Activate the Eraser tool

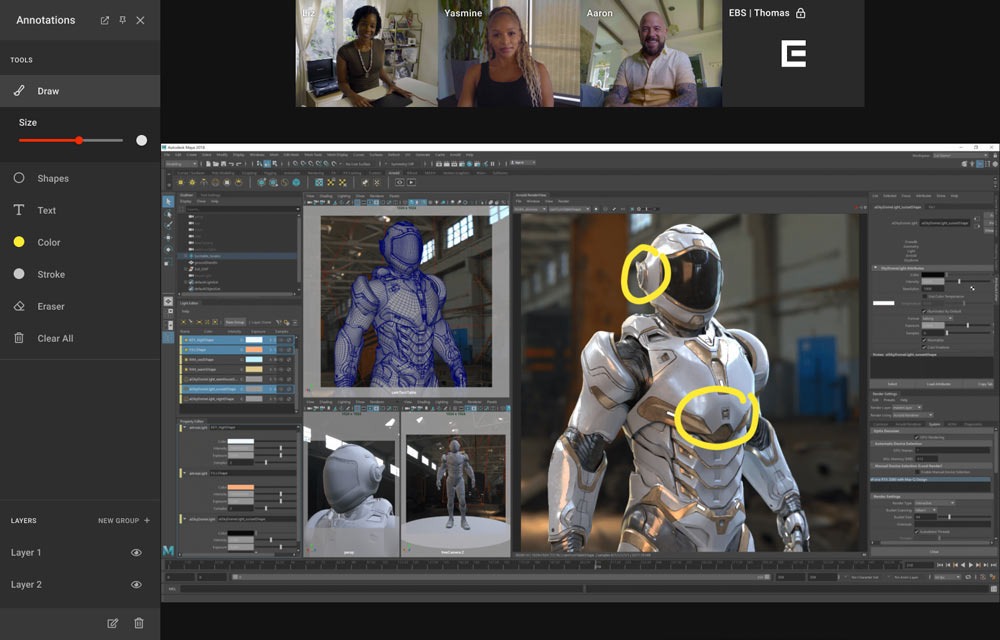(80, 307)
